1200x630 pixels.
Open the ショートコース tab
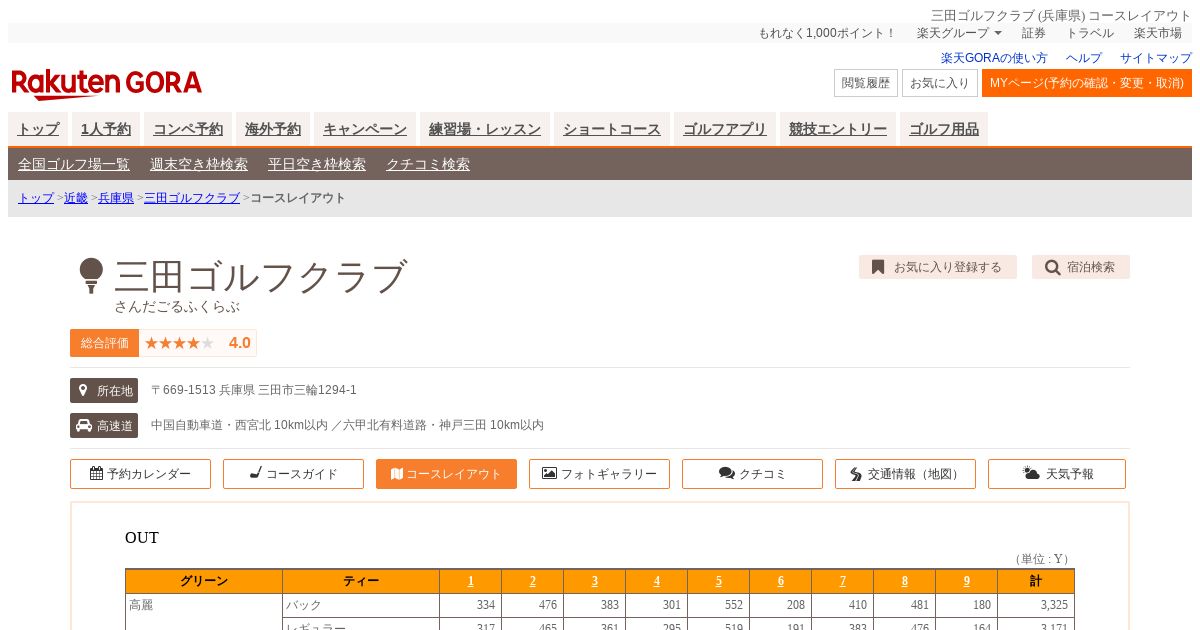612,129
